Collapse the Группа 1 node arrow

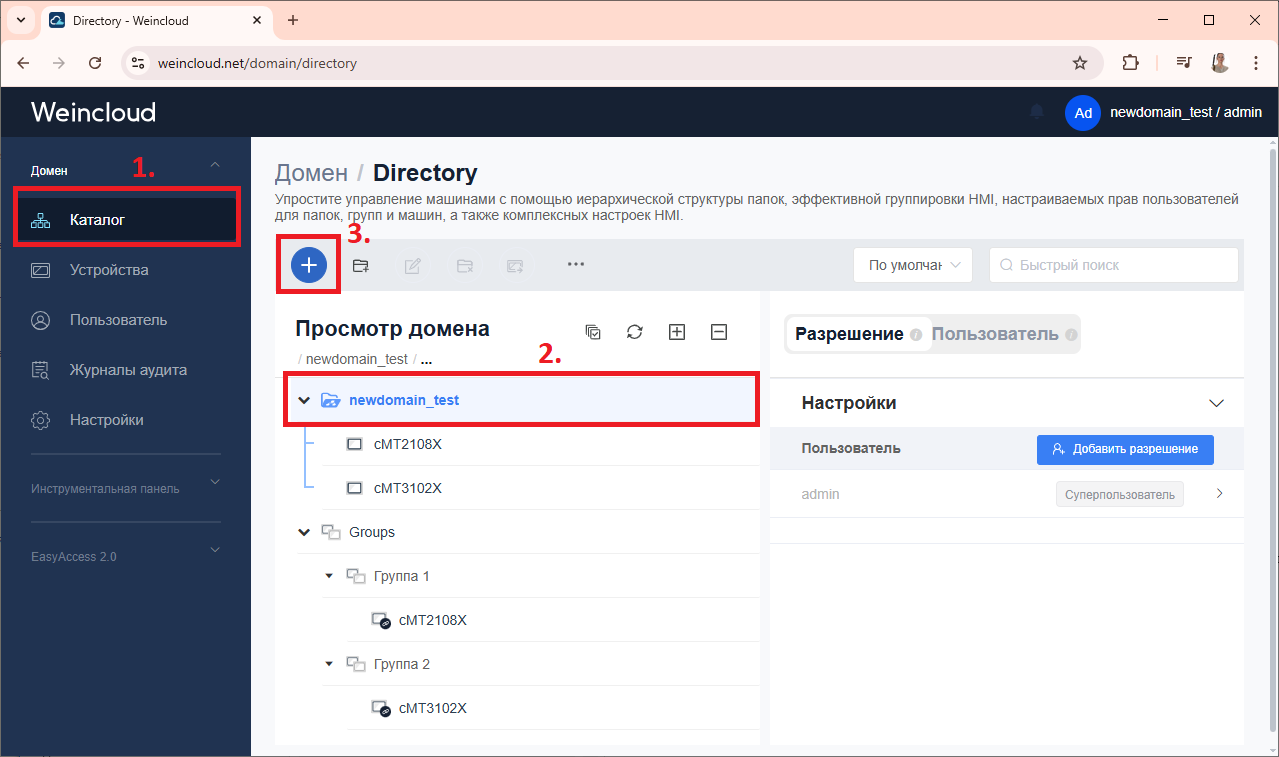click(x=329, y=576)
